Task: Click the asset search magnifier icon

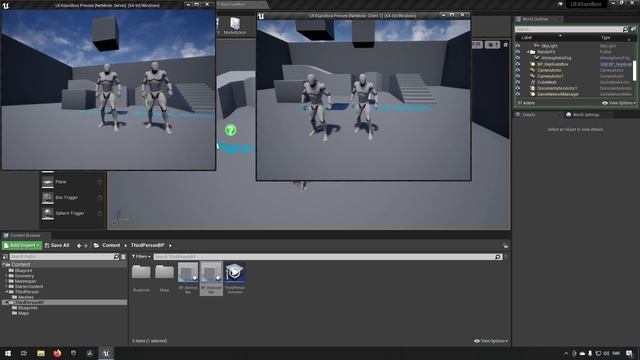Action: (498, 257)
